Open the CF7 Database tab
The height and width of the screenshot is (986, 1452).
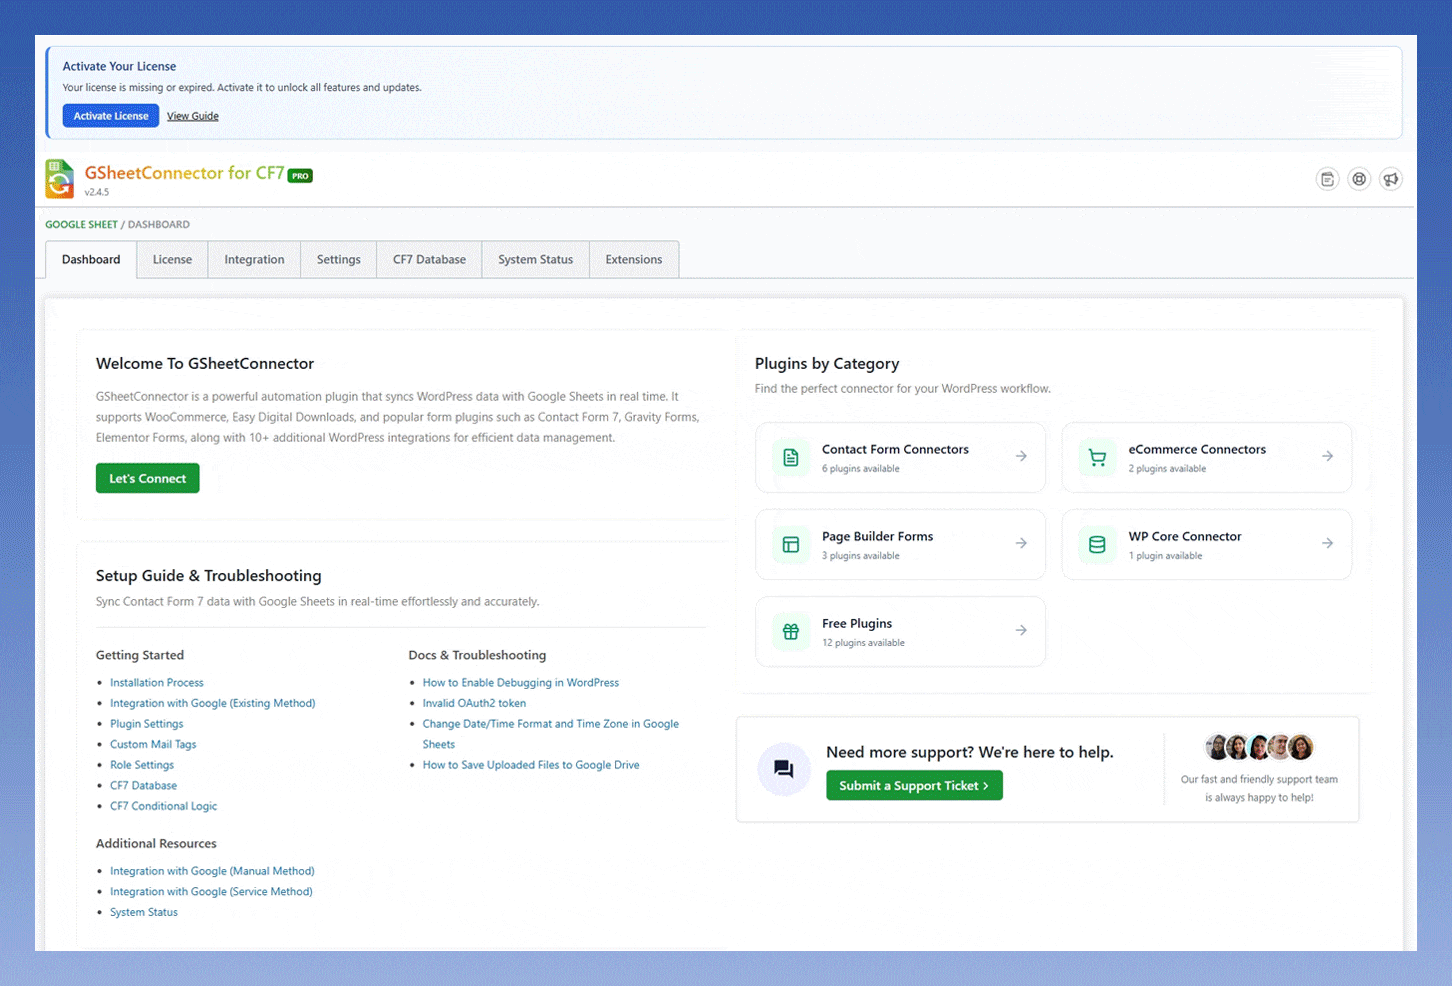[x=429, y=260]
